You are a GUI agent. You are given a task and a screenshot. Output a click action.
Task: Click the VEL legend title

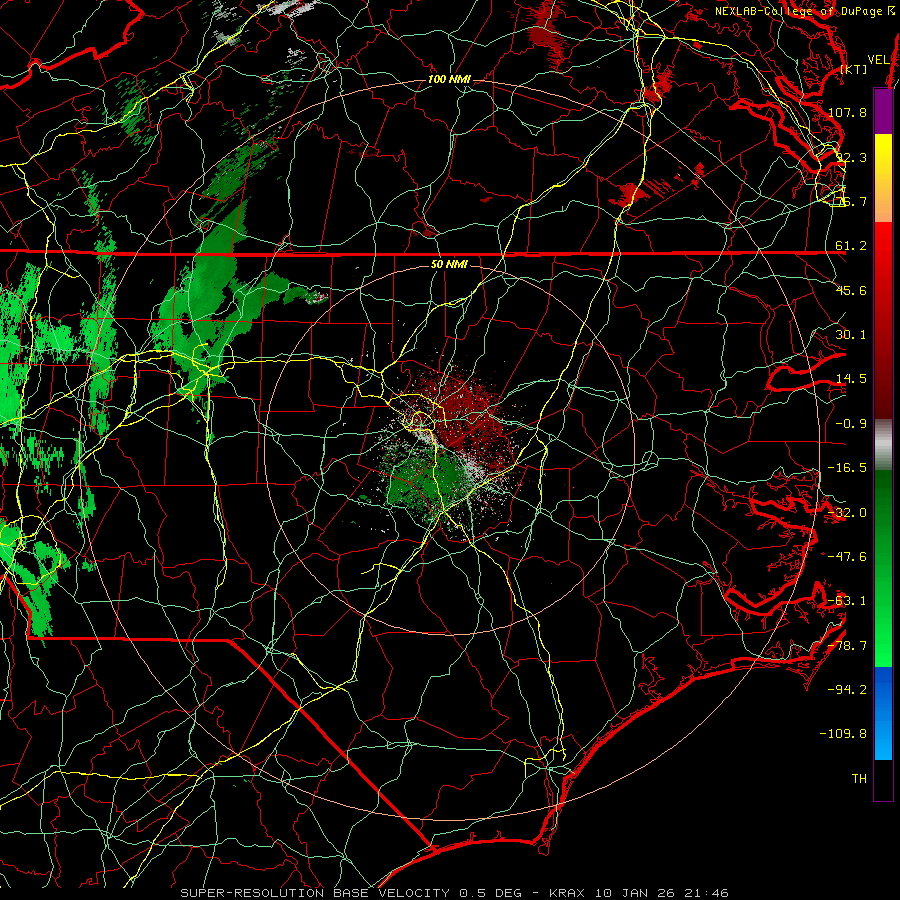tap(878, 60)
